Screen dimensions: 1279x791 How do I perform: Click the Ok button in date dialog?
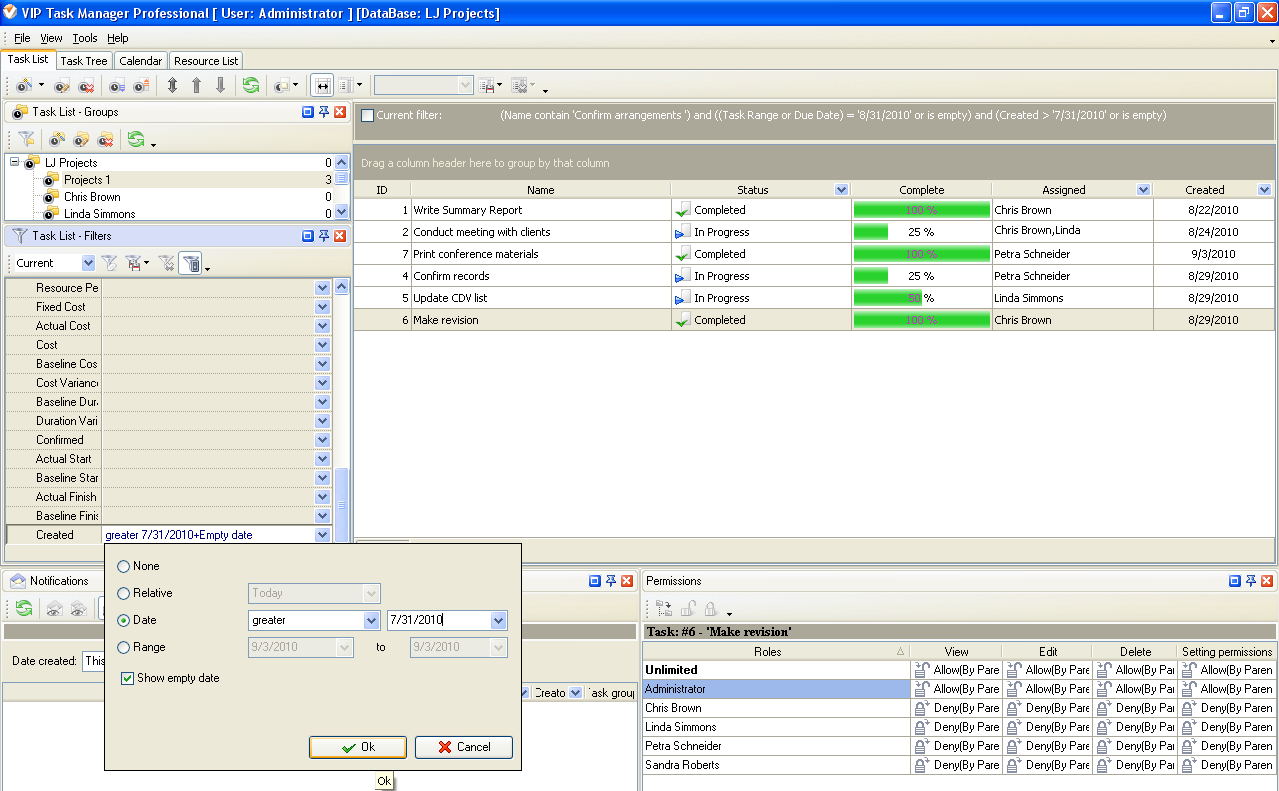click(357, 747)
